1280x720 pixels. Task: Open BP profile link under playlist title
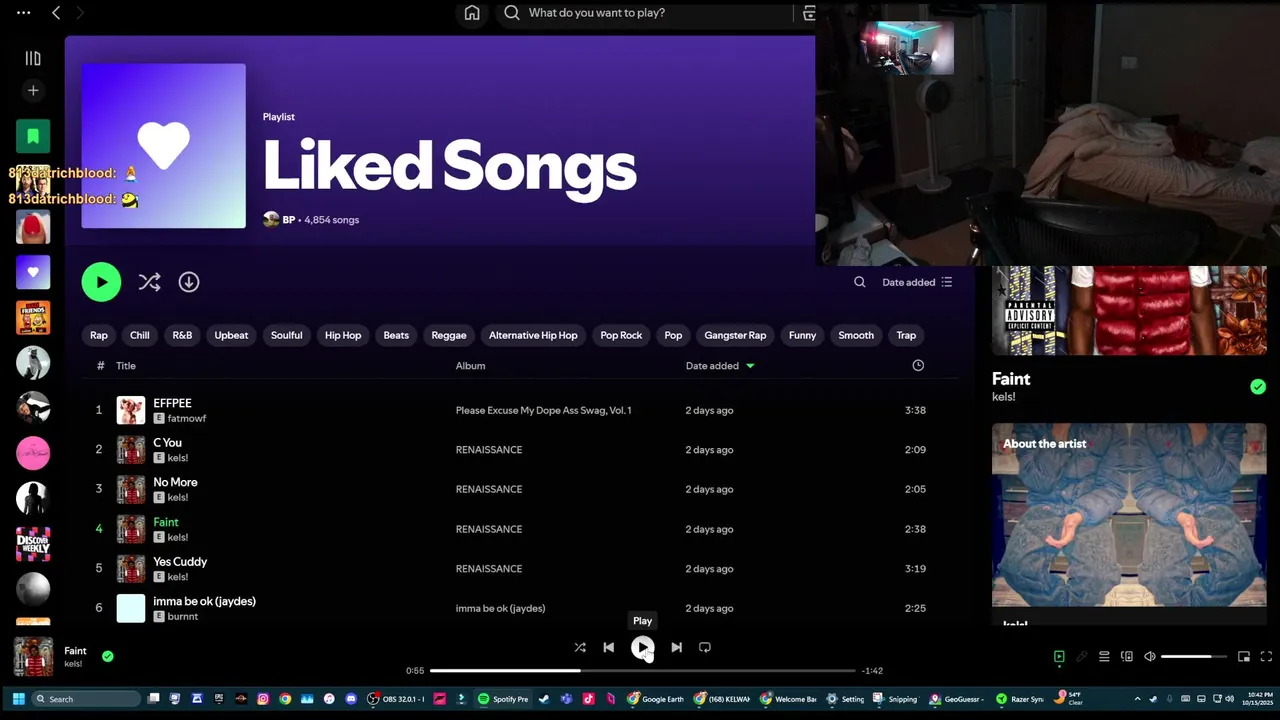[288, 220]
